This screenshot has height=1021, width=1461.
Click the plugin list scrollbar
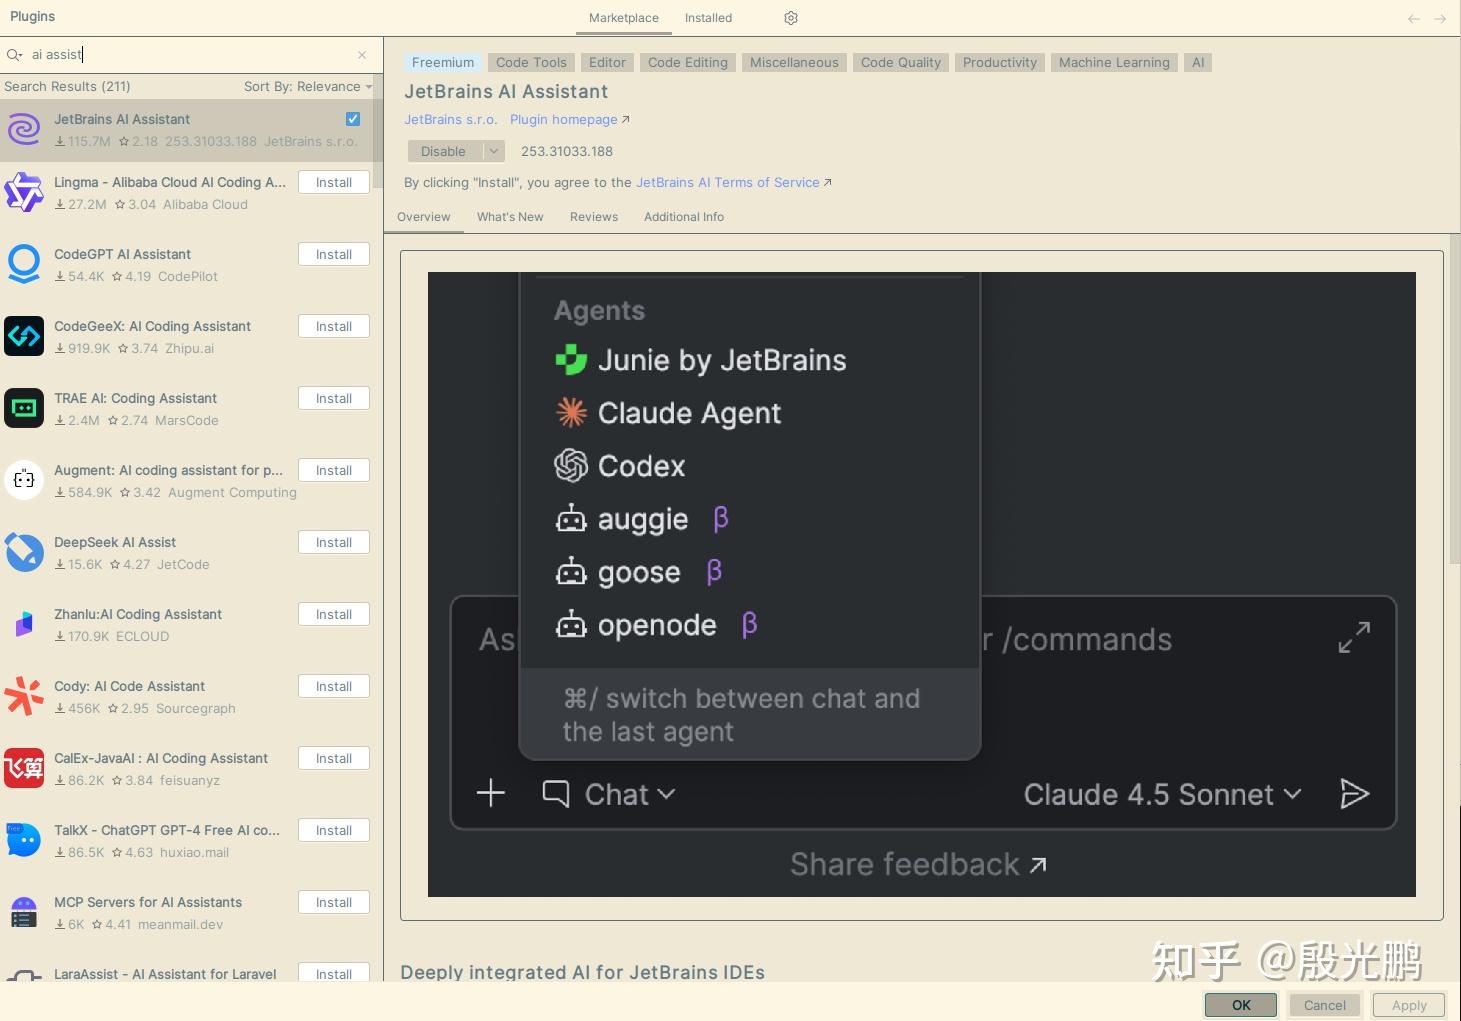(378, 130)
